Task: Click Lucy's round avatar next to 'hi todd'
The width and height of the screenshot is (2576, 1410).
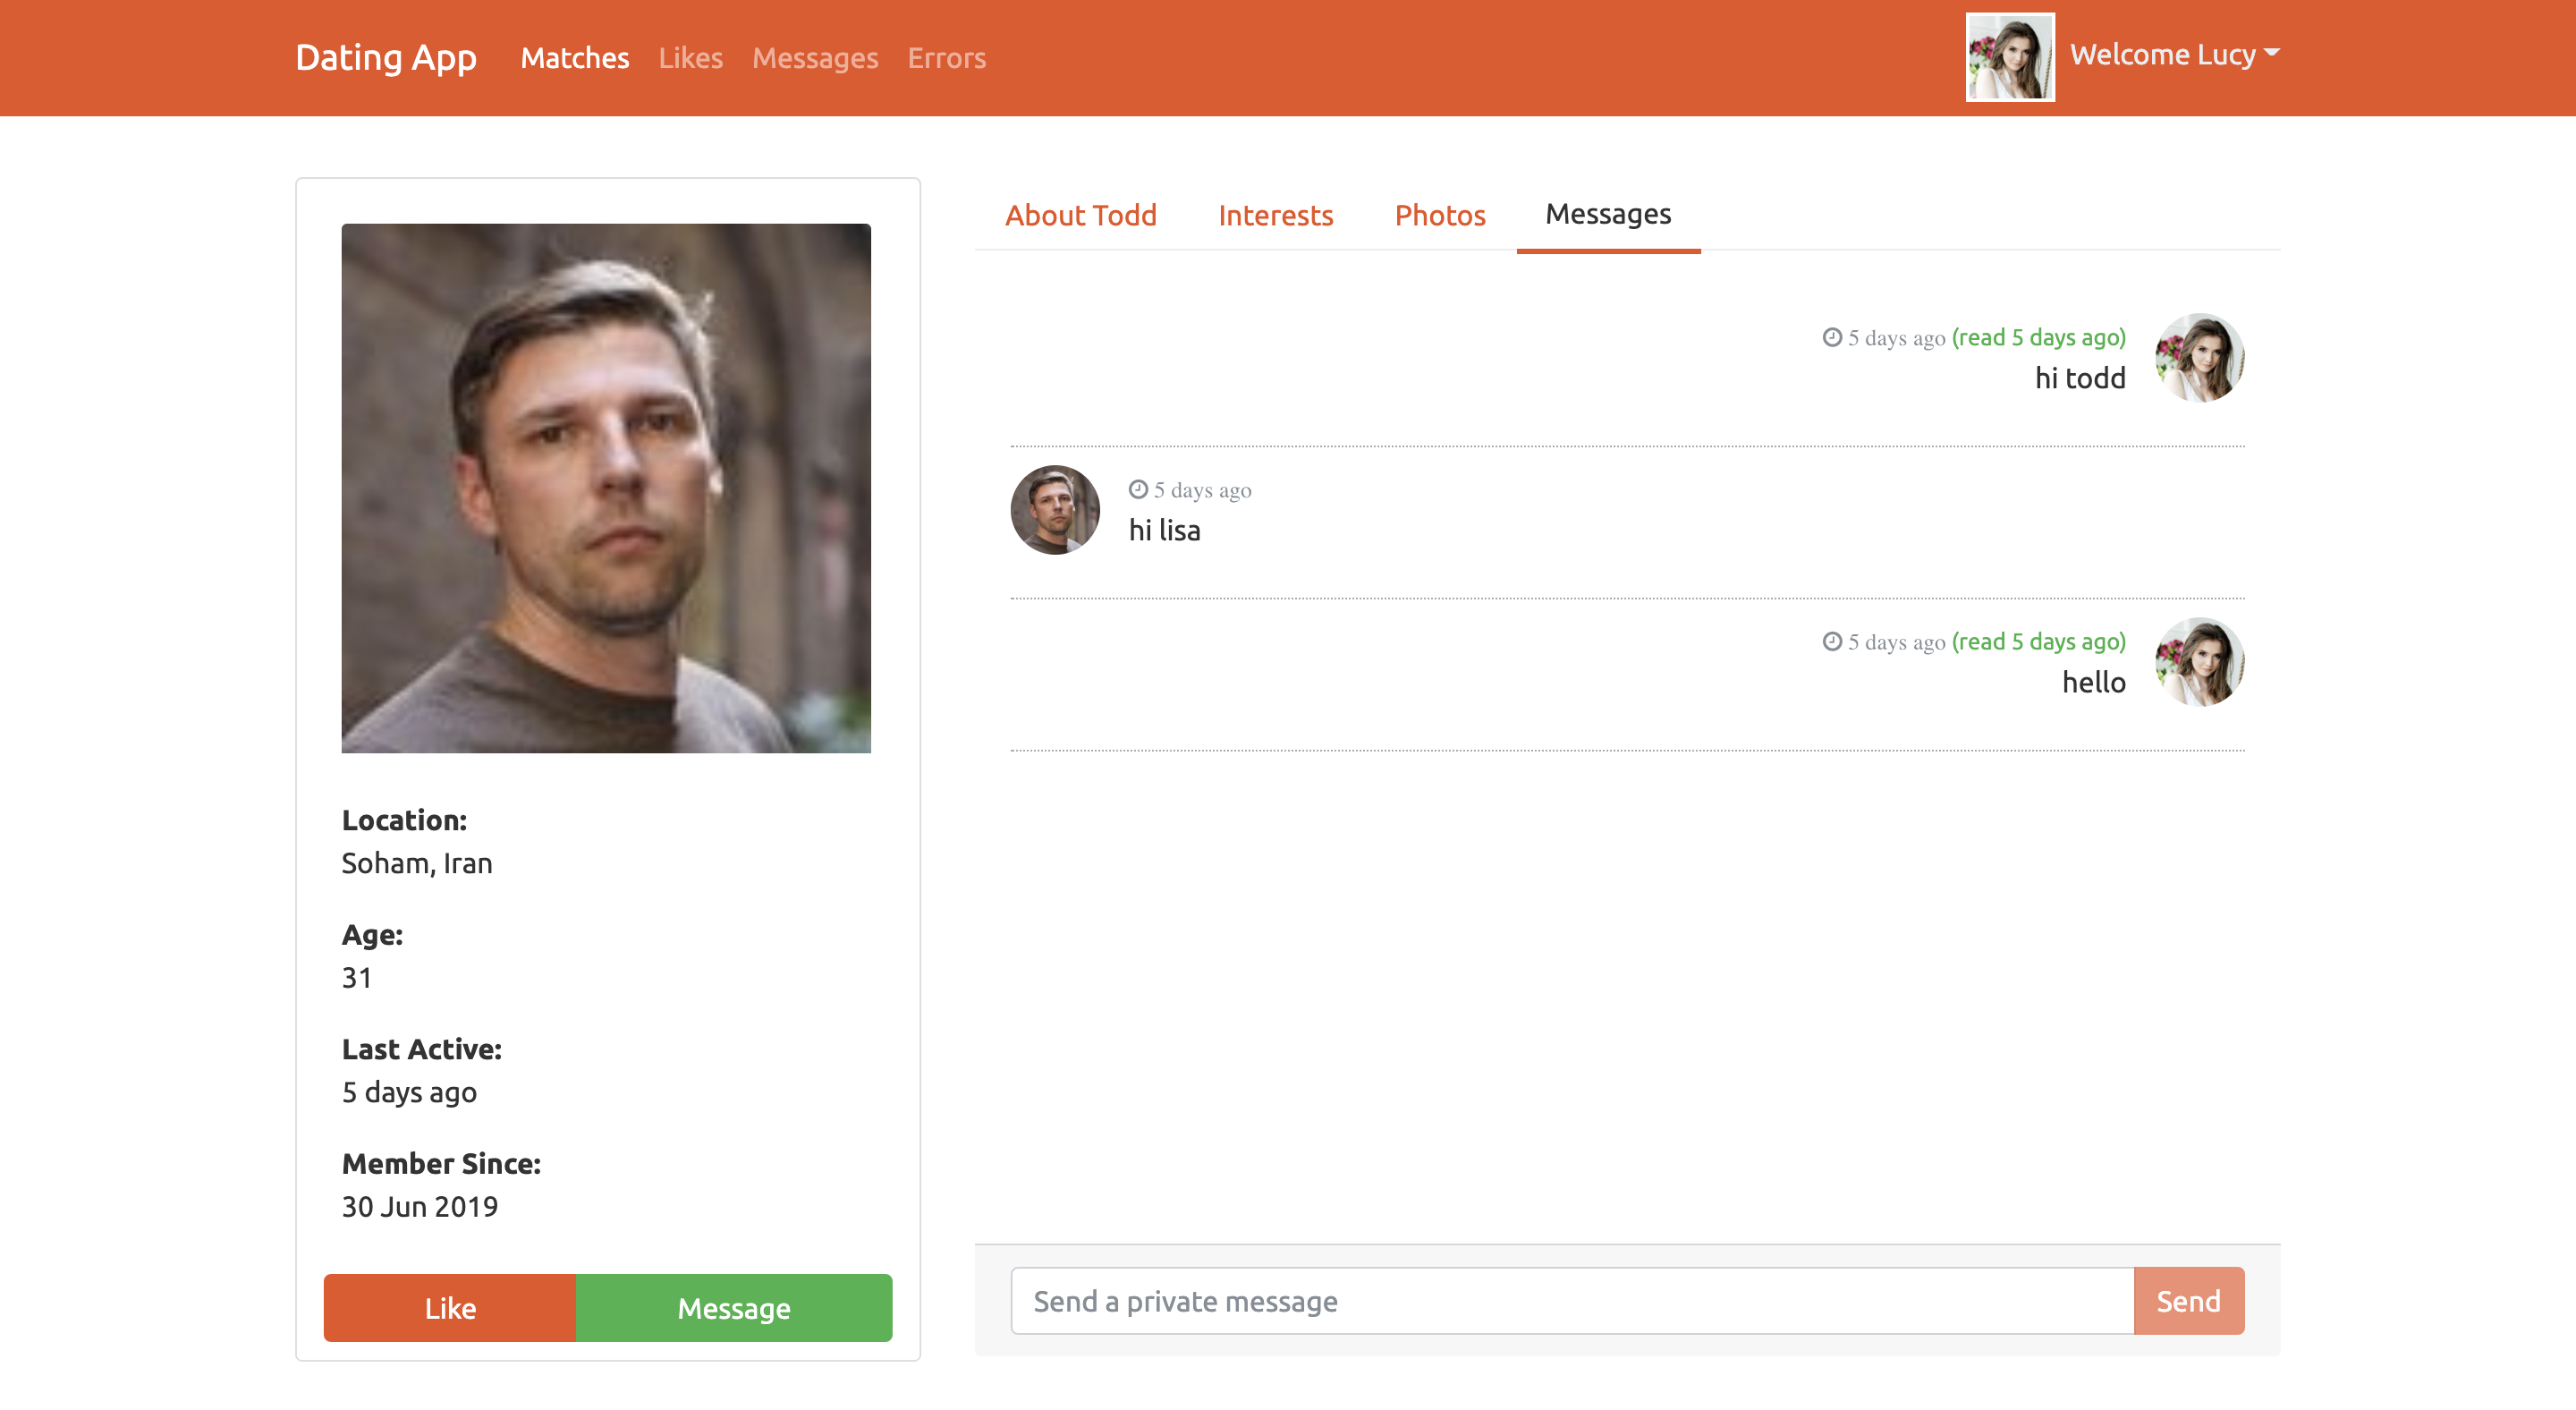Action: 2199,358
